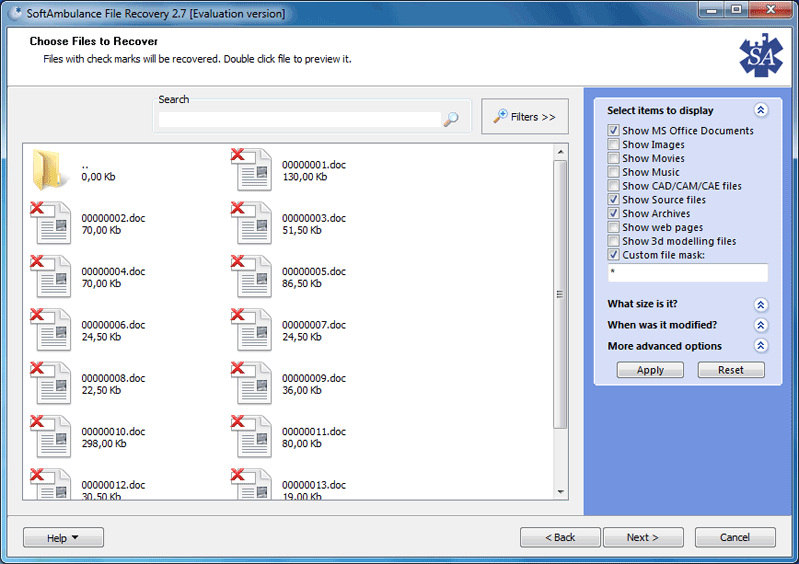This screenshot has width=799, height=564.
Task: Select the 00000010.doc file icon
Action: click(51, 438)
